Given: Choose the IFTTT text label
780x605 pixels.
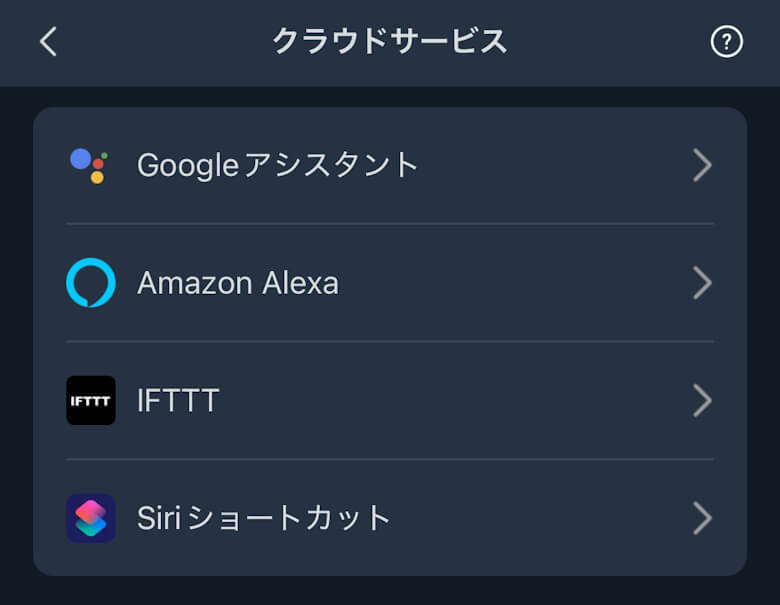Looking at the screenshot, I should click(x=178, y=401).
